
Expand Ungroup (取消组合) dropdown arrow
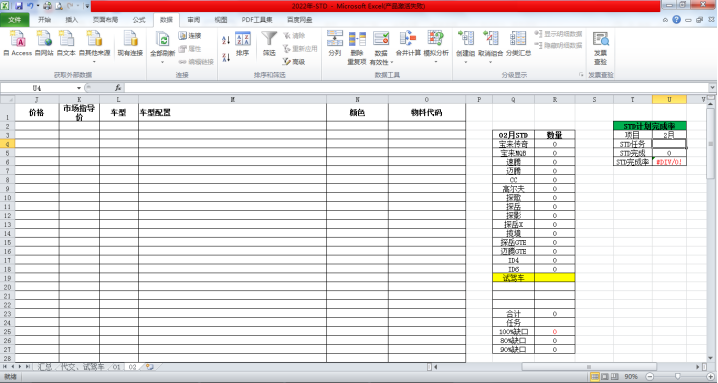click(490, 61)
